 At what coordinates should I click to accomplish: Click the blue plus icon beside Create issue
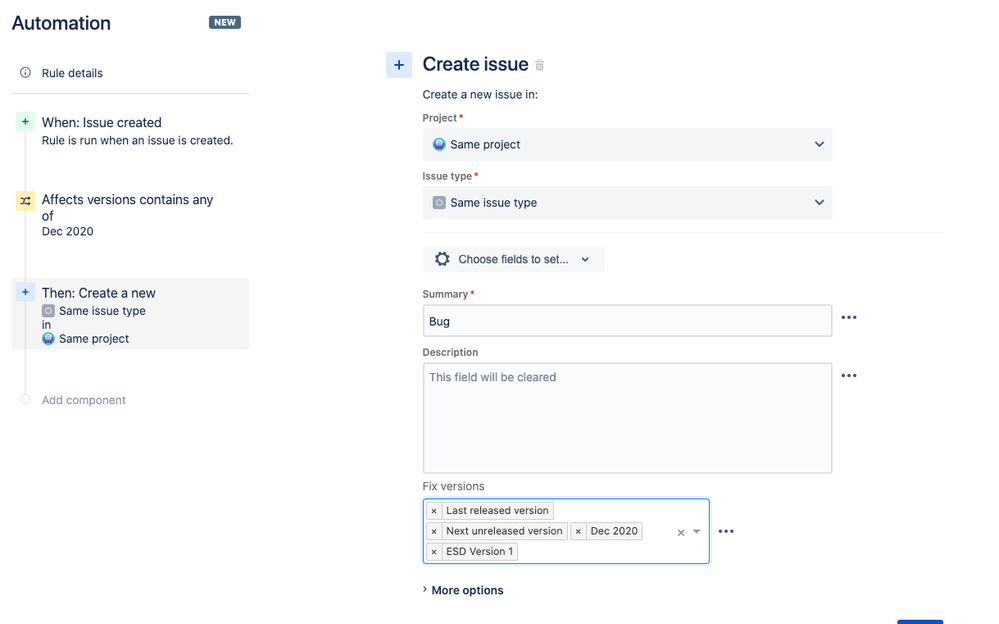pos(399,64)
